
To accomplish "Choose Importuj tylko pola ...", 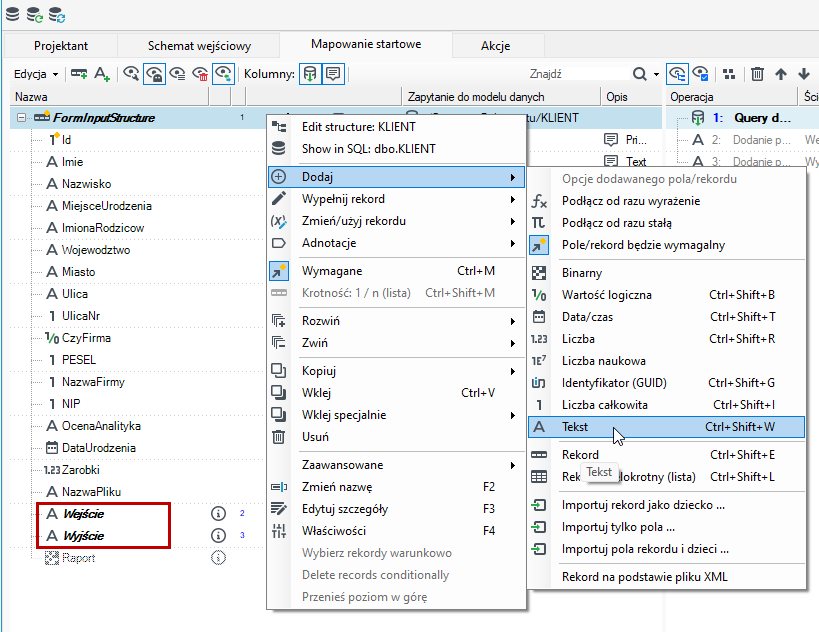I will pos(666,527).
